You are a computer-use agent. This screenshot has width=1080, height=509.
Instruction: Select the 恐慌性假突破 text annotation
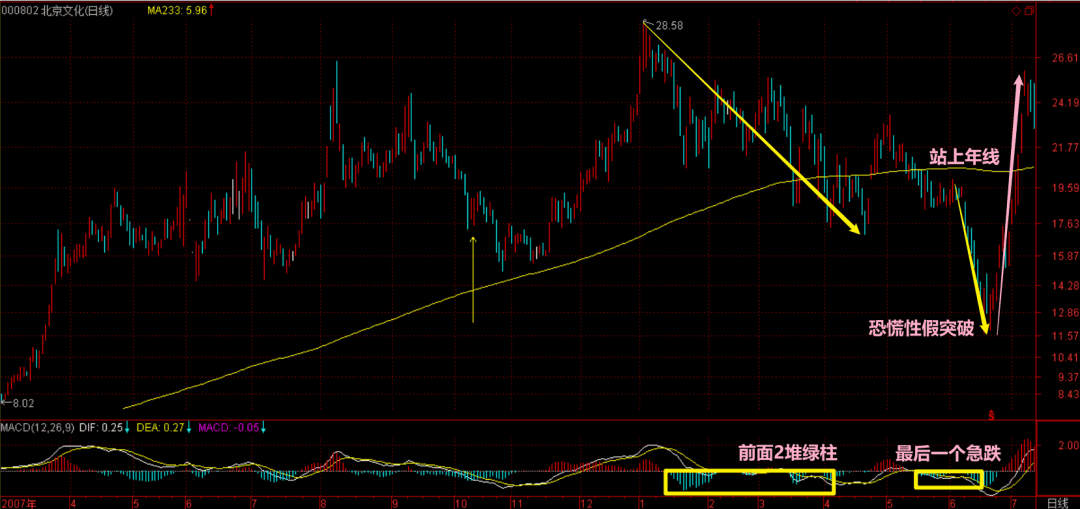(x=920, y=327)
